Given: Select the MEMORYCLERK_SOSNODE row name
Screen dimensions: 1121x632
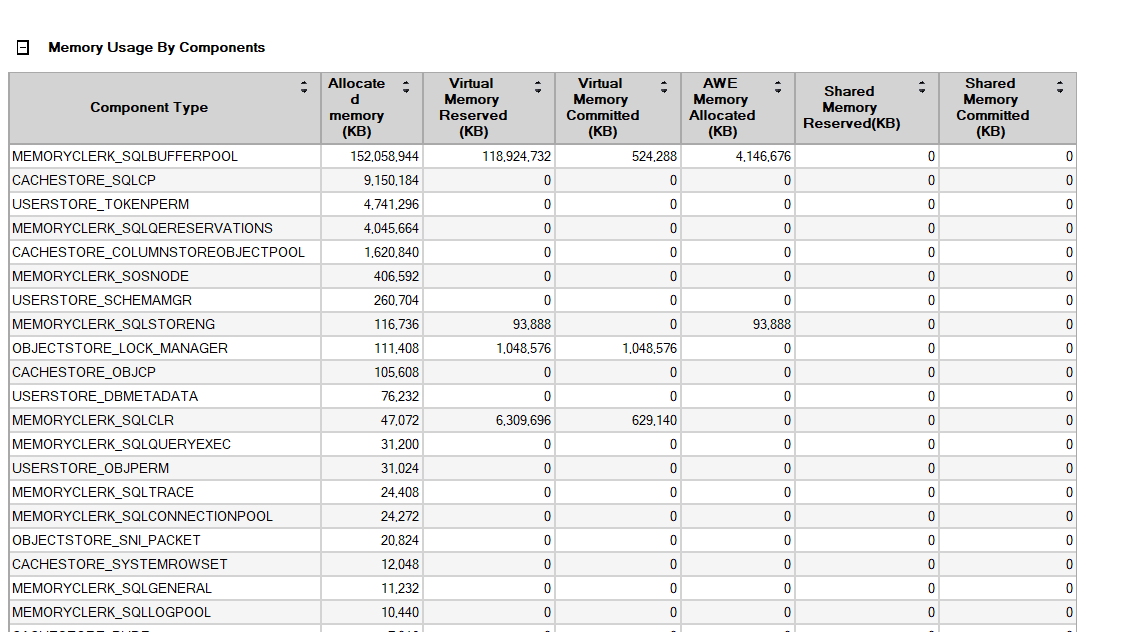Looking at the screenshot, I should coord(100,276).
